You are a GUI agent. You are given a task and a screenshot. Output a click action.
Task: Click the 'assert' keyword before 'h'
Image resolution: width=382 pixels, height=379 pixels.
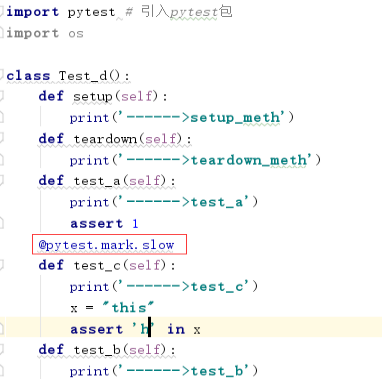pos(97,329)
